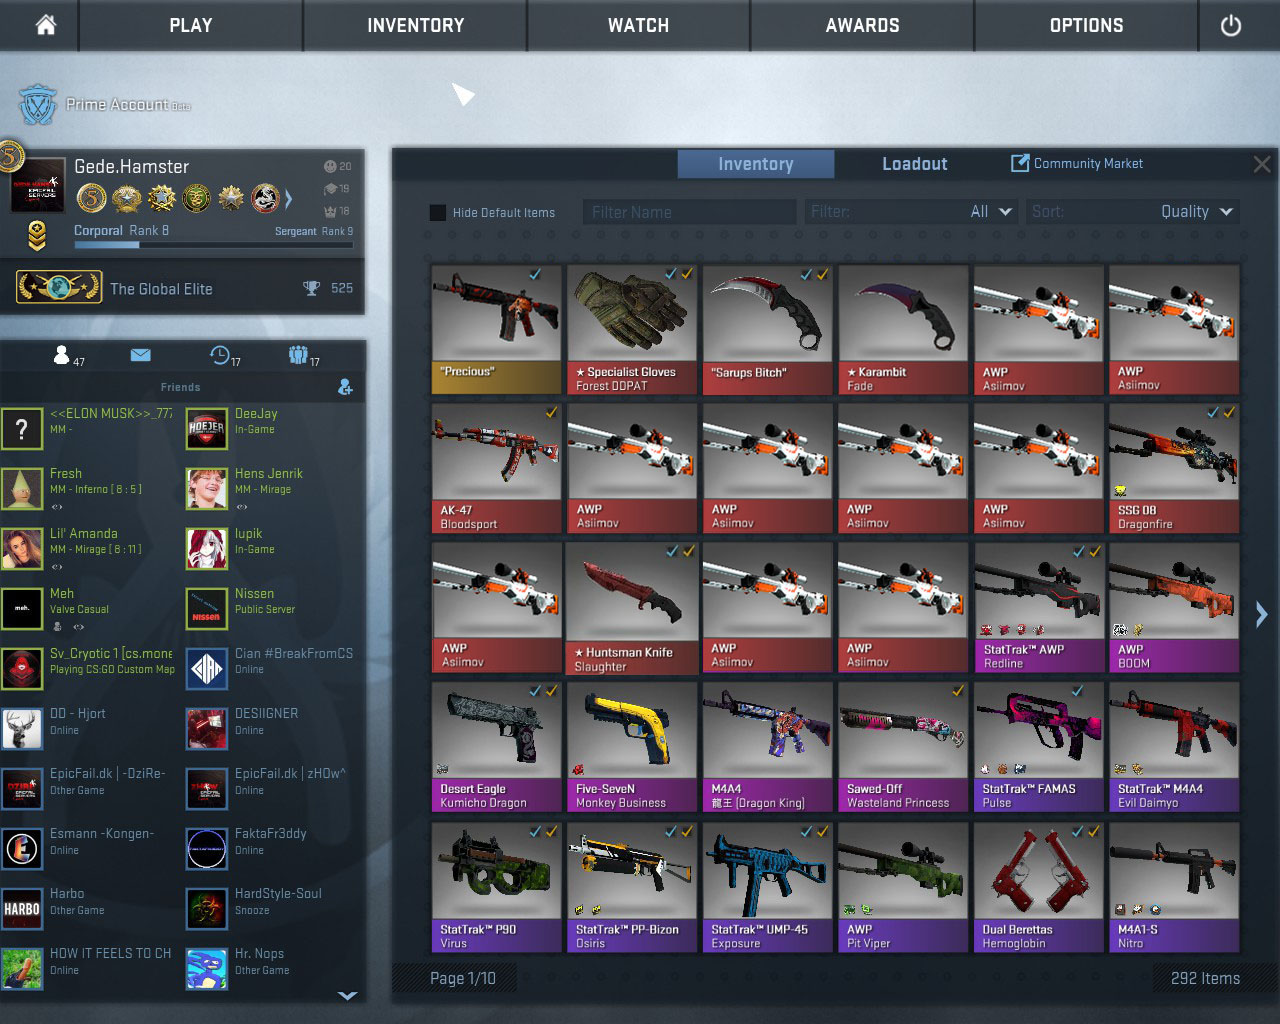
Task: Click the Prime Account shield icon
Action: (37, 105)
